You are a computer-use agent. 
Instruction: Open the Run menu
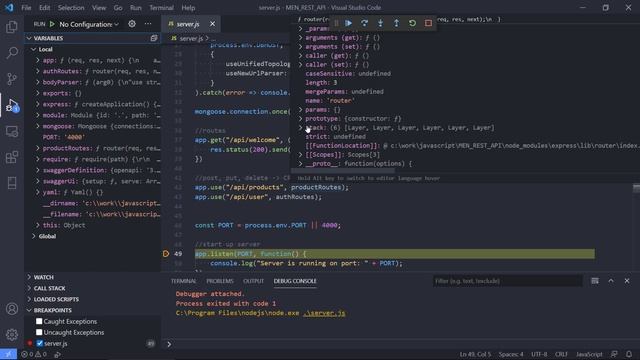[x=136, y=8]
